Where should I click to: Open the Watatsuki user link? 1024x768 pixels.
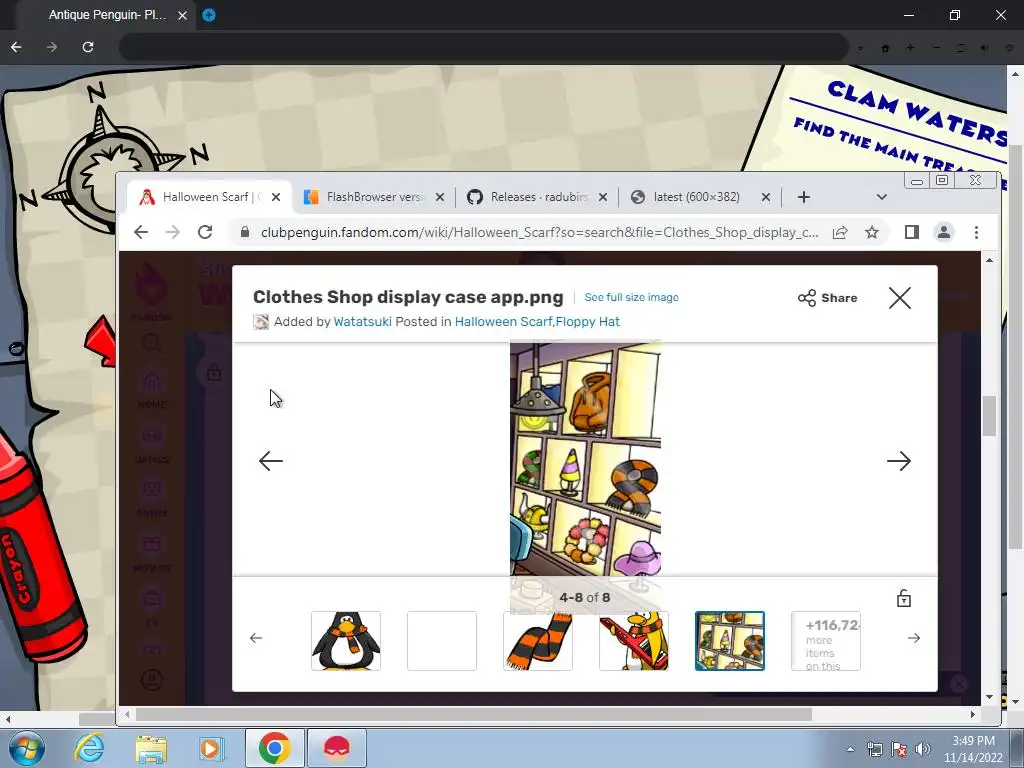click(x=362, y=321)
